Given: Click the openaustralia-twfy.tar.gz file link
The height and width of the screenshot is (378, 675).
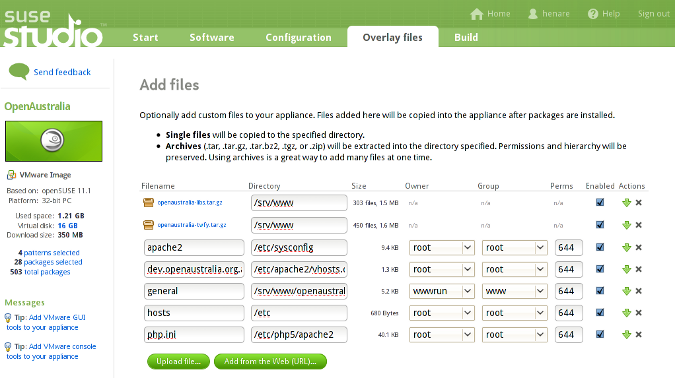Looking at the screenshot, I should (x=192, y=225).
